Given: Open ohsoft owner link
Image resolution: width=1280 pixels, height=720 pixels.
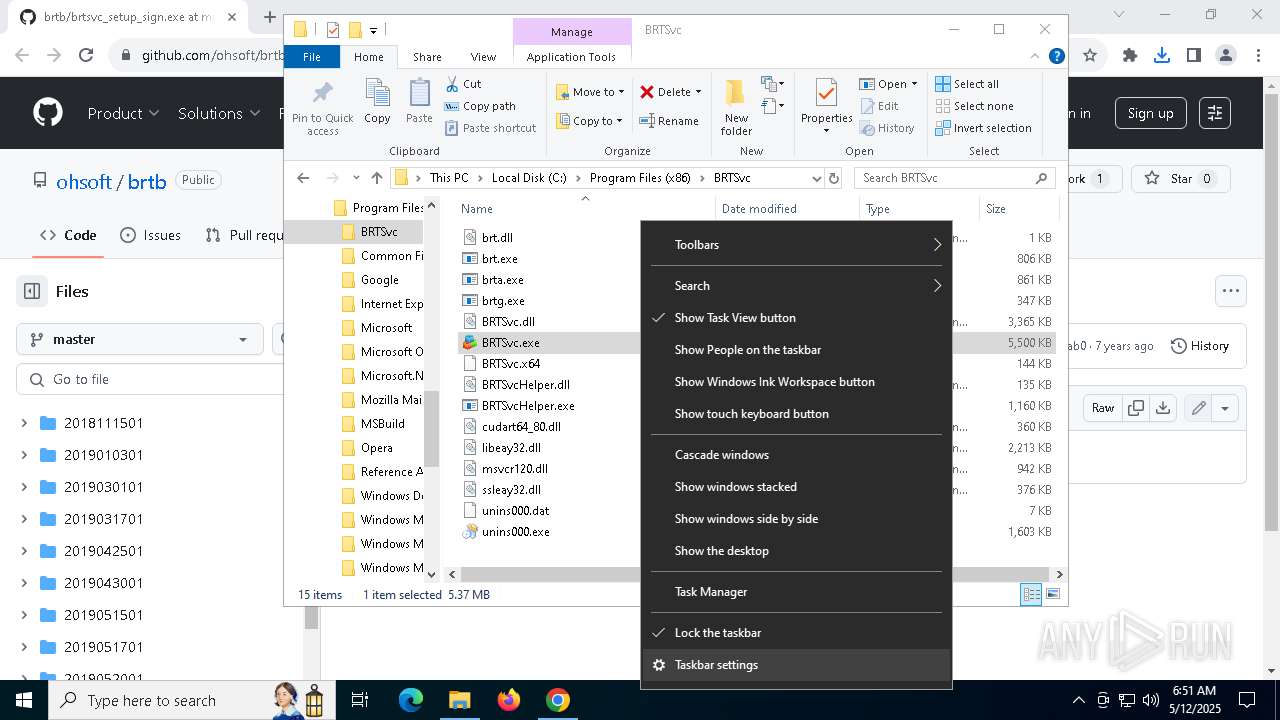Looking at the screenshot, I should 84,181.
